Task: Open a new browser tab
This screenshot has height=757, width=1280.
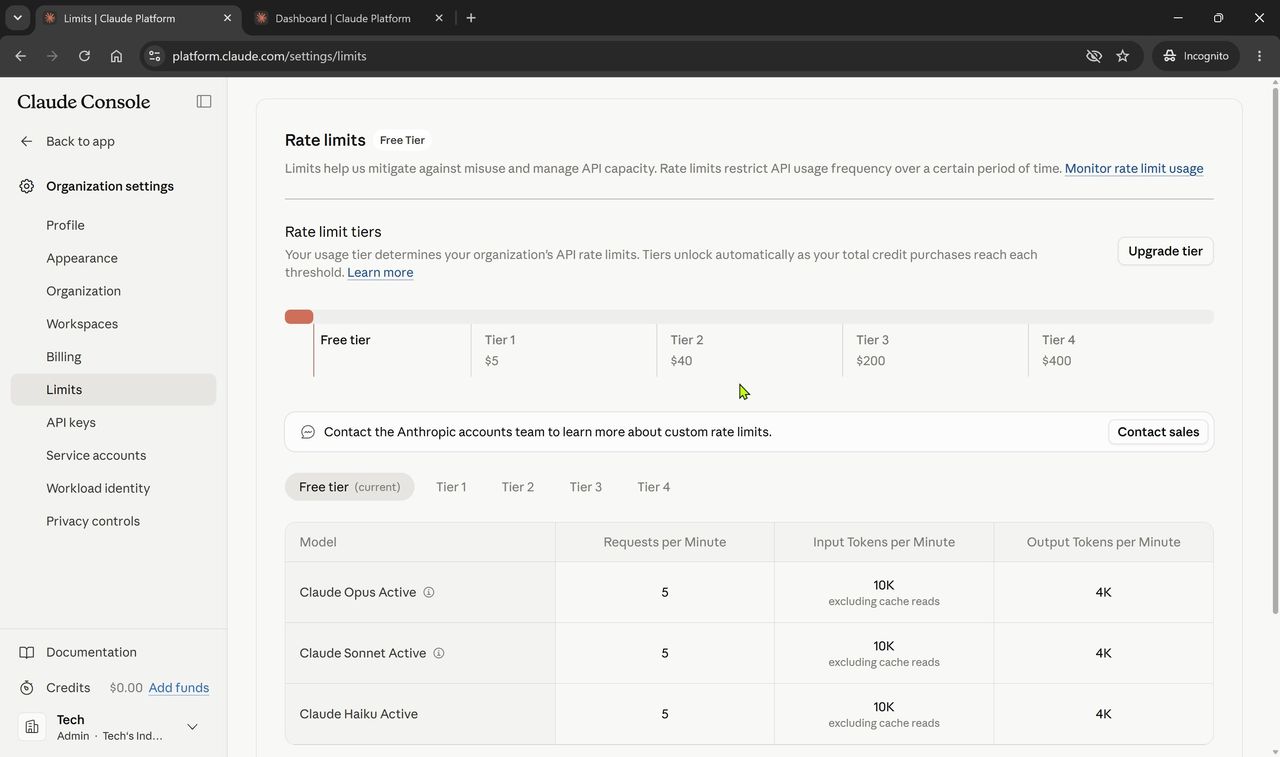Action: (x=471, y=18)
